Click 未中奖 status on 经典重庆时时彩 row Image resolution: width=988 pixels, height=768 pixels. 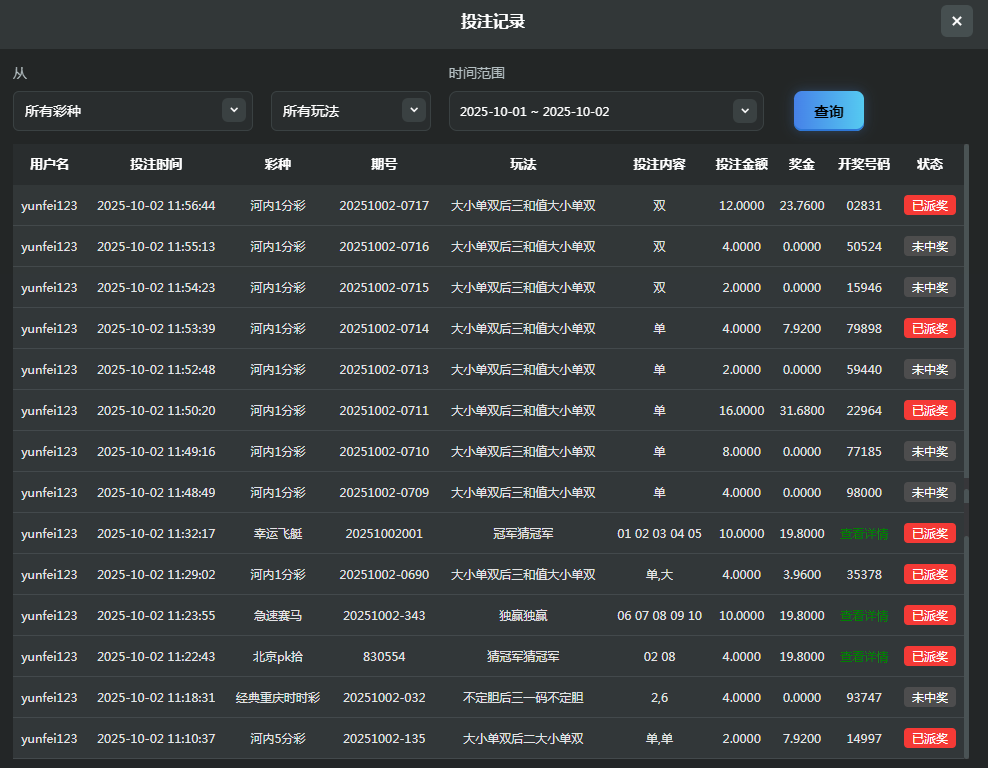tap(929, 697)
